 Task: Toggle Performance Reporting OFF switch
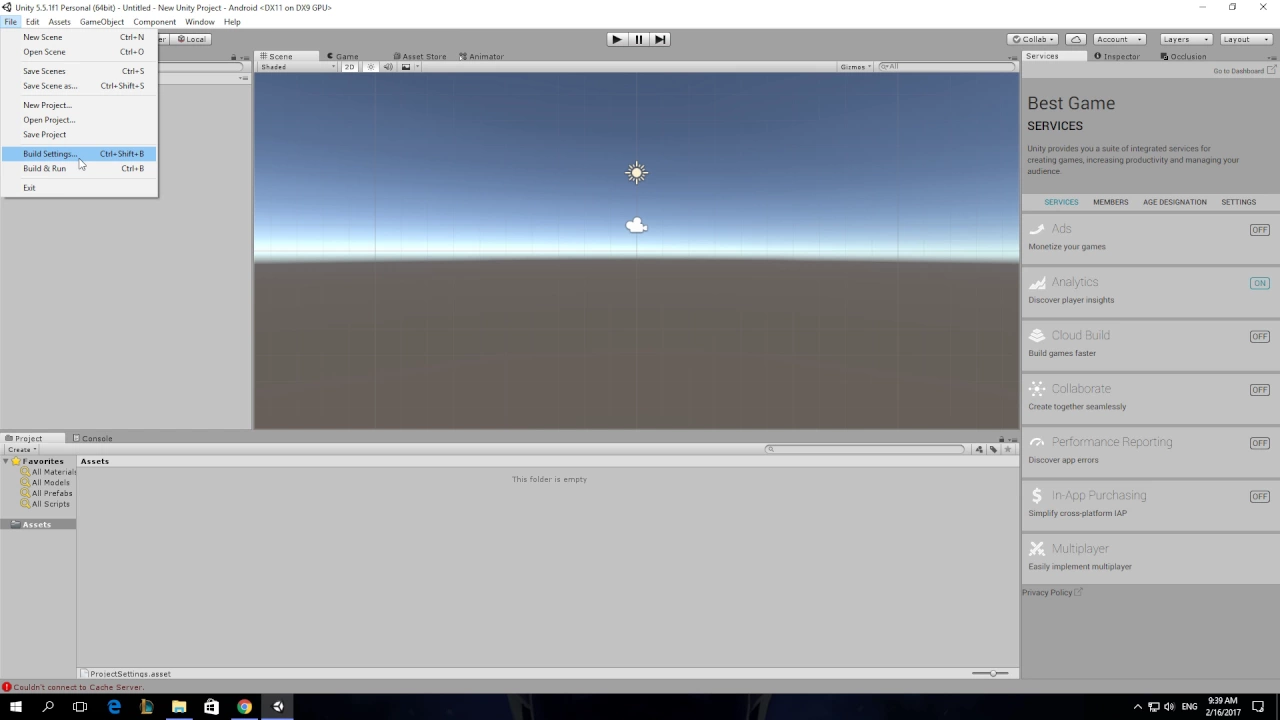click(x=1259, y=443)
